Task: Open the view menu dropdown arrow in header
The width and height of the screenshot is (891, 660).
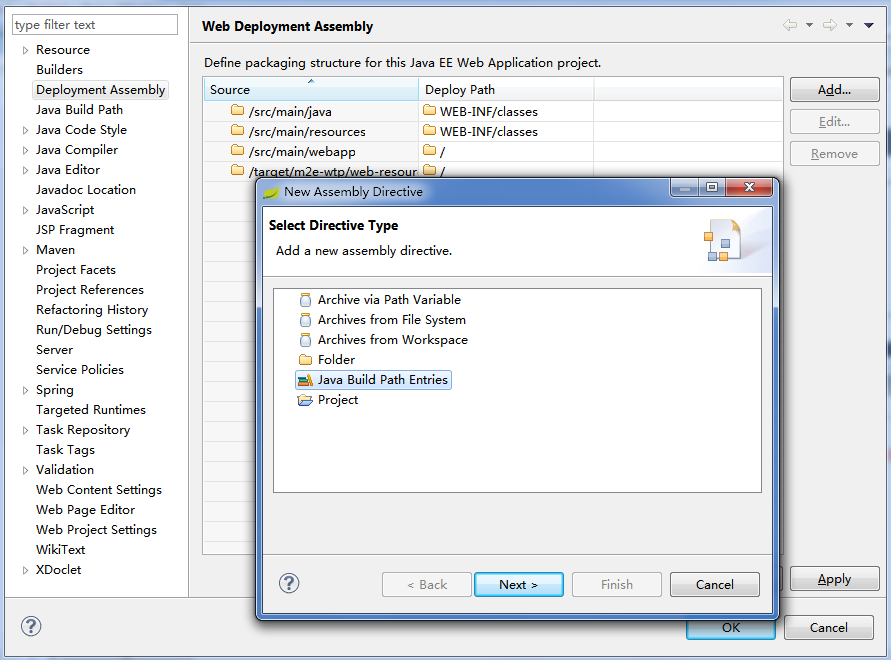Action: (x=868, y=25)
